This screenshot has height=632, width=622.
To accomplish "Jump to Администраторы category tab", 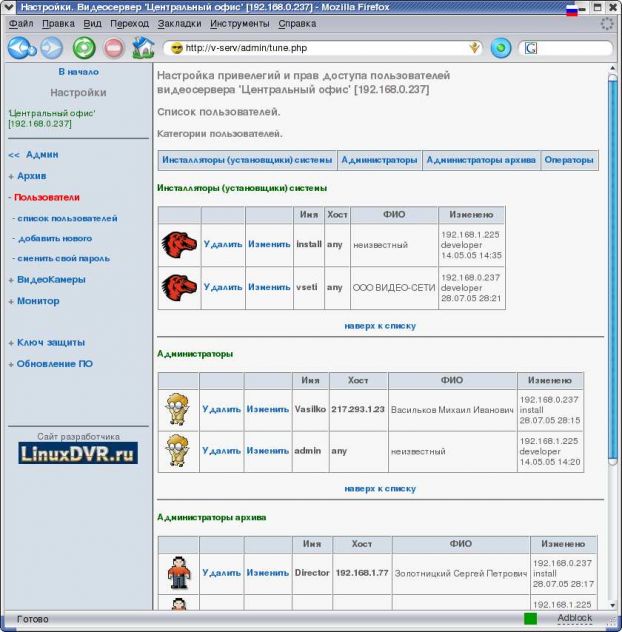I will point(379,160).
